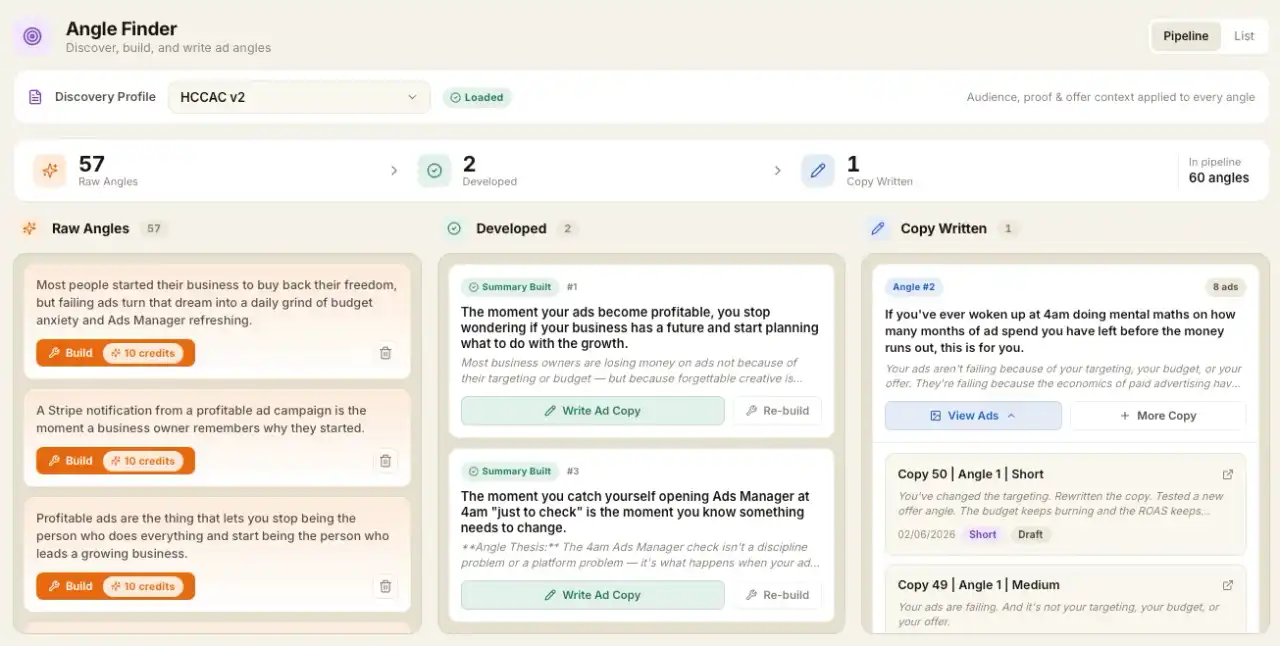This screenshot has height=646, width=1280.
Task: Open Copy 50 in a new window
Action: (1228, 474)
